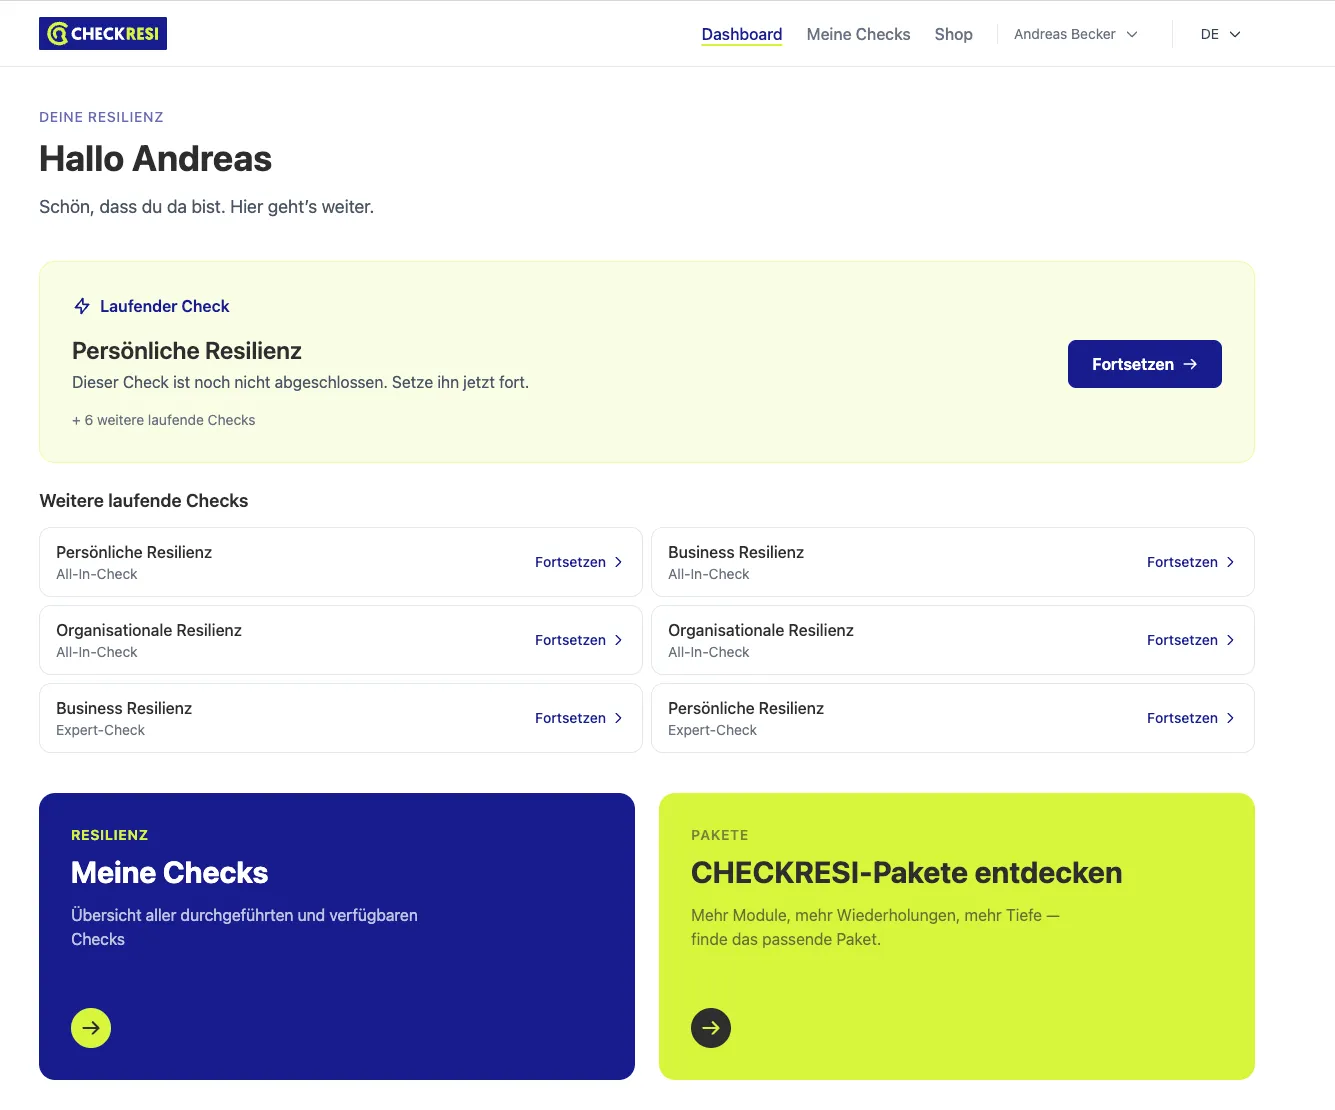
Task: Go to the Dashboard tab
Action: [x=742, y=34]
